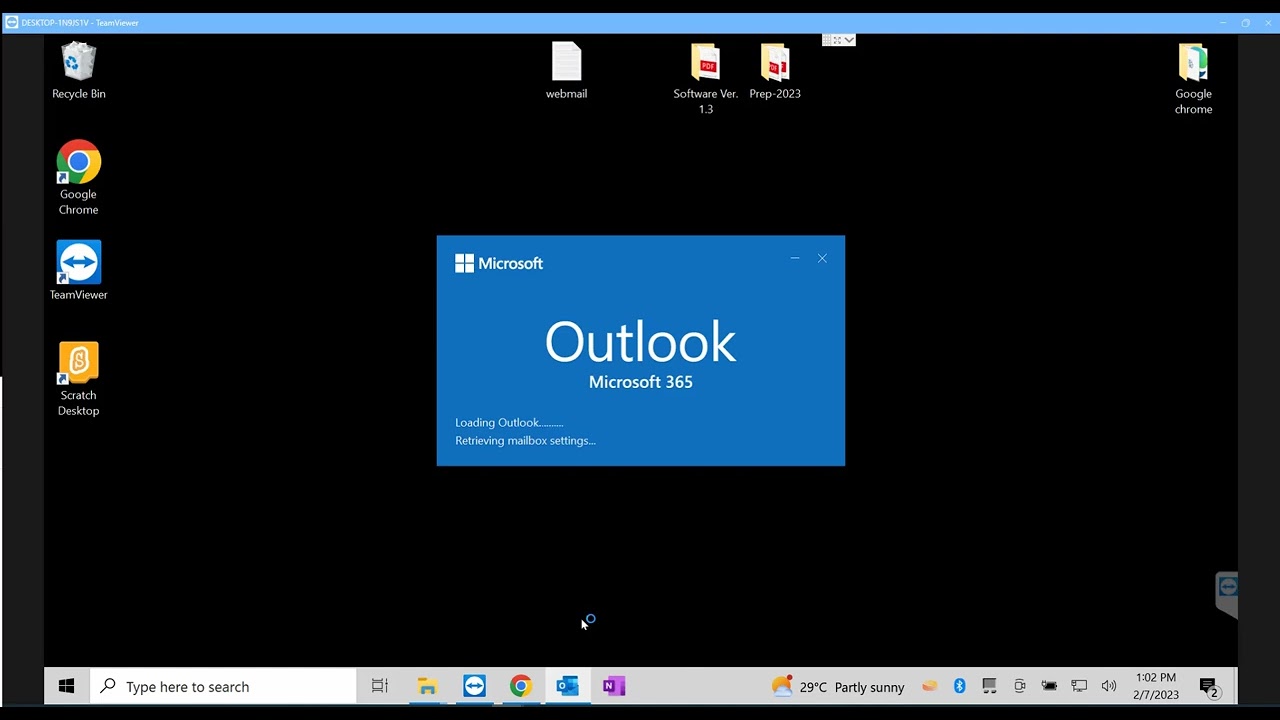Click the Type here to search box

(x=224, y=686)
